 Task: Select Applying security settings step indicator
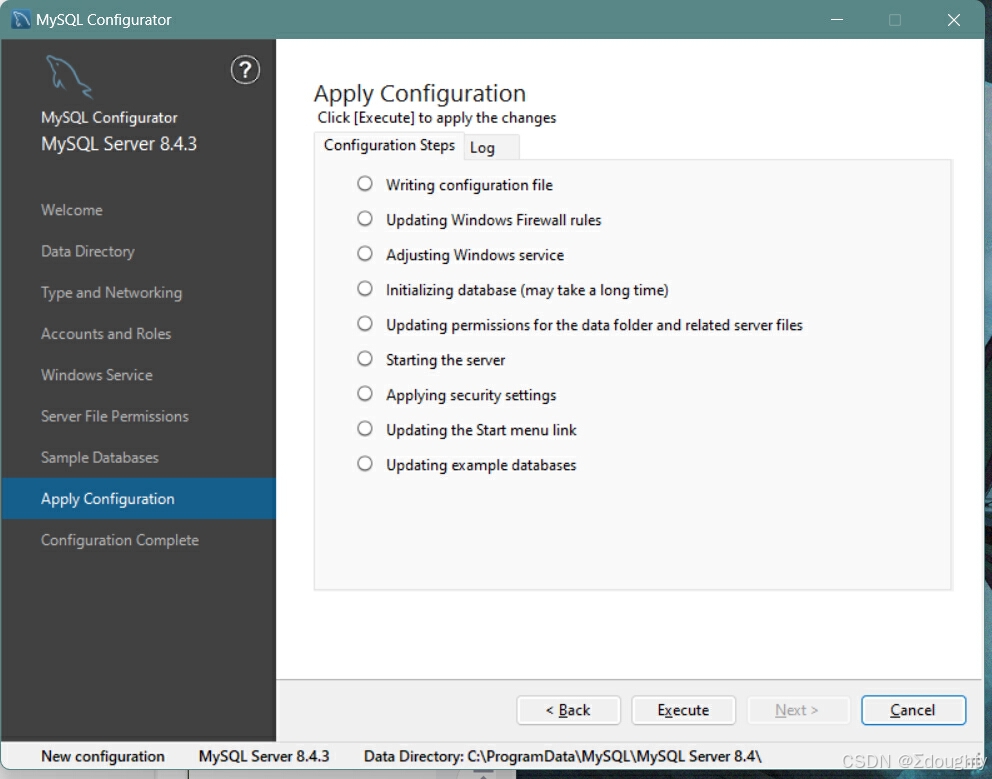click(364, 394)
